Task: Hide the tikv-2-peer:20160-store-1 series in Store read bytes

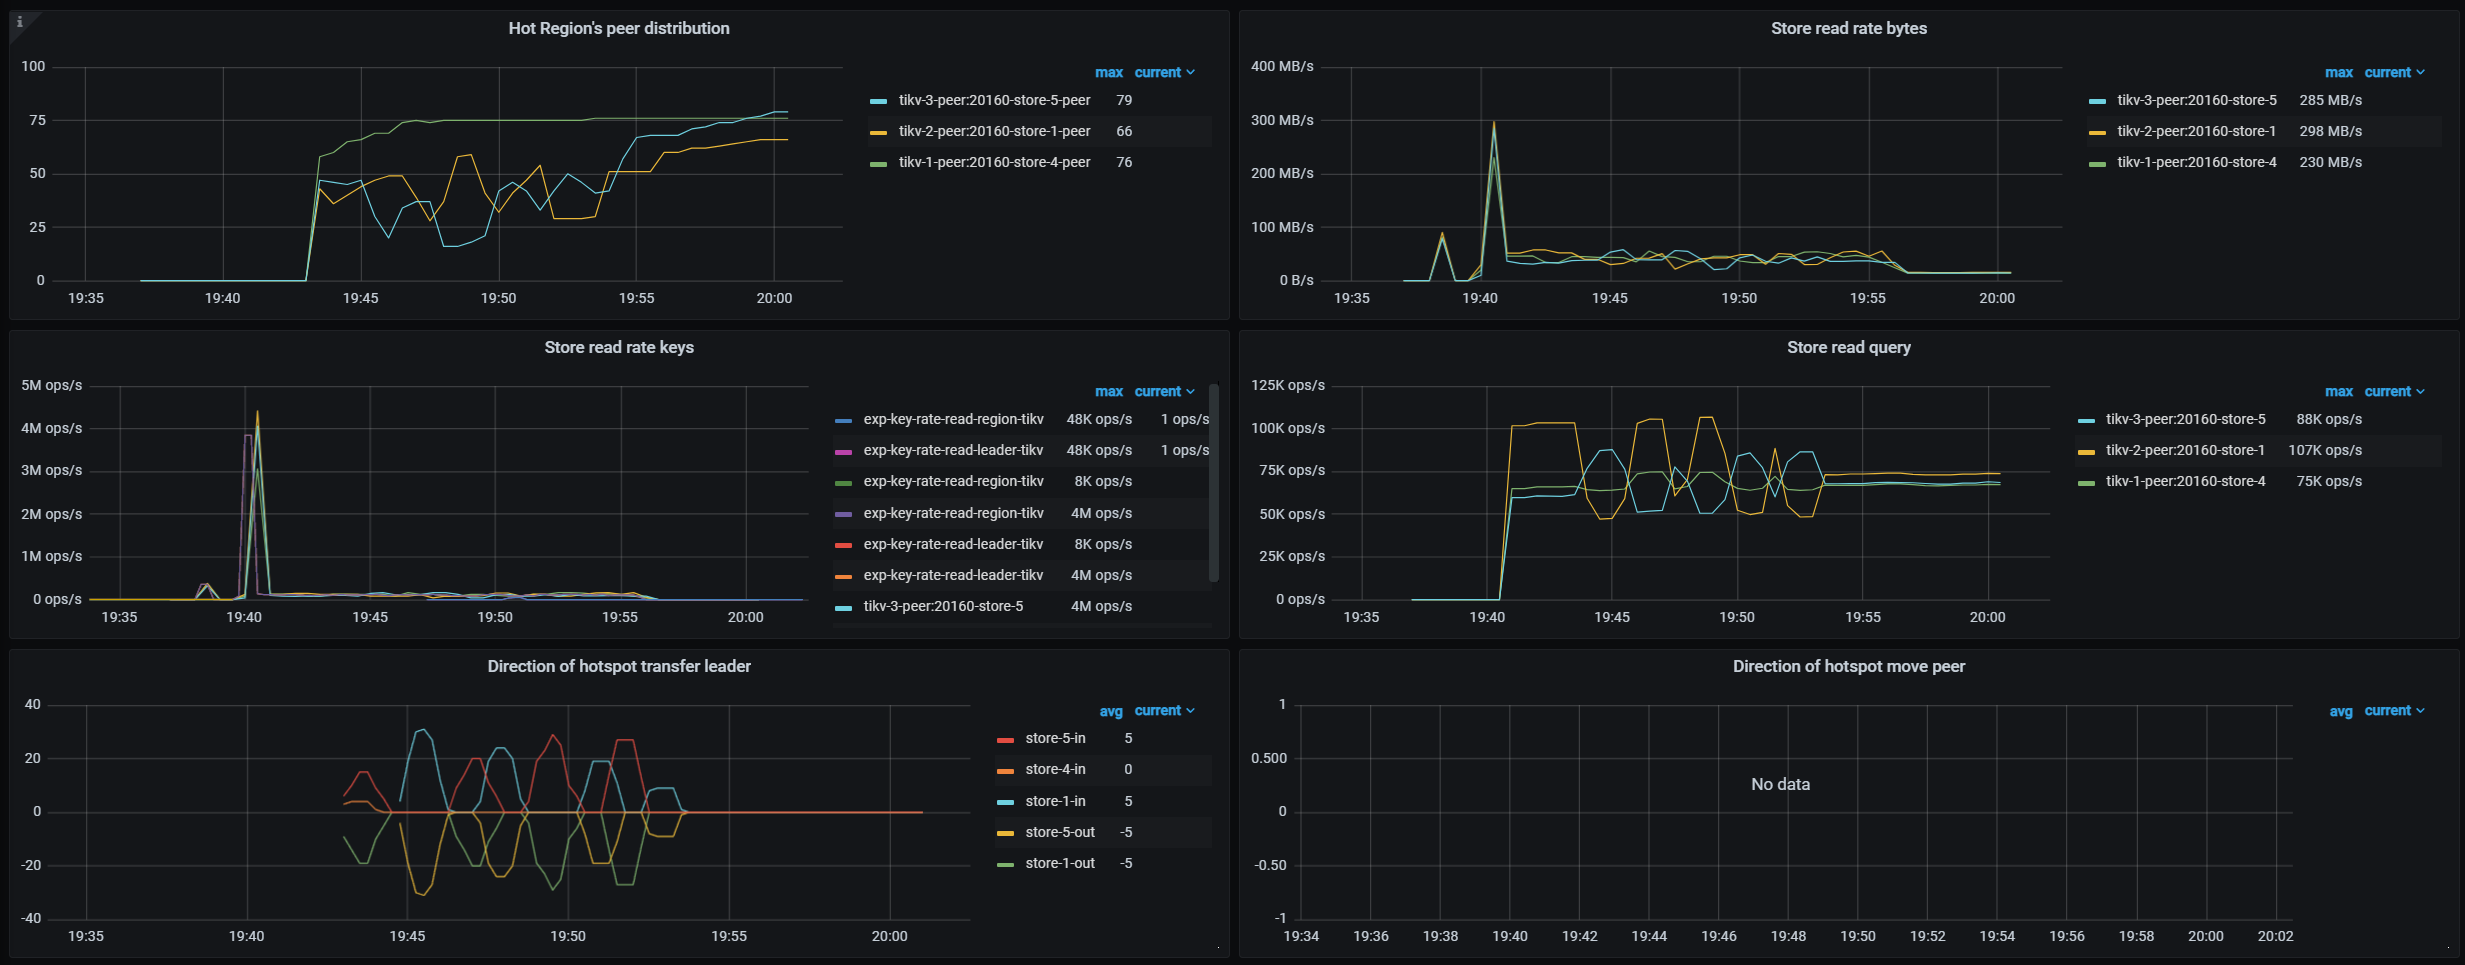Action: tap(2194, 131)
